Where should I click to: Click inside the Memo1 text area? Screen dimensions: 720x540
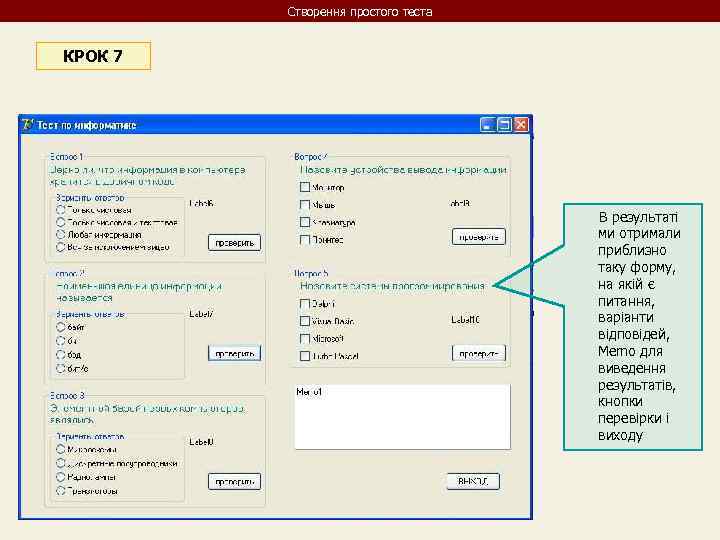point(402,417)
